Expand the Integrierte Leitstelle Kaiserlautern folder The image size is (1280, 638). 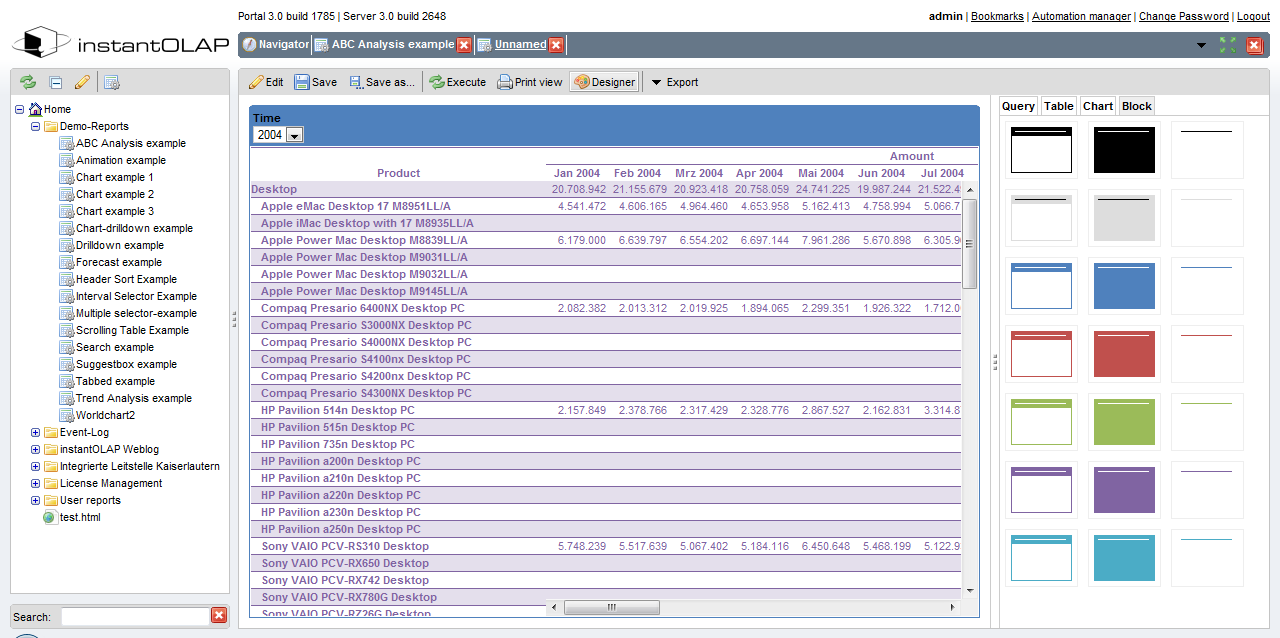[36, 466]
